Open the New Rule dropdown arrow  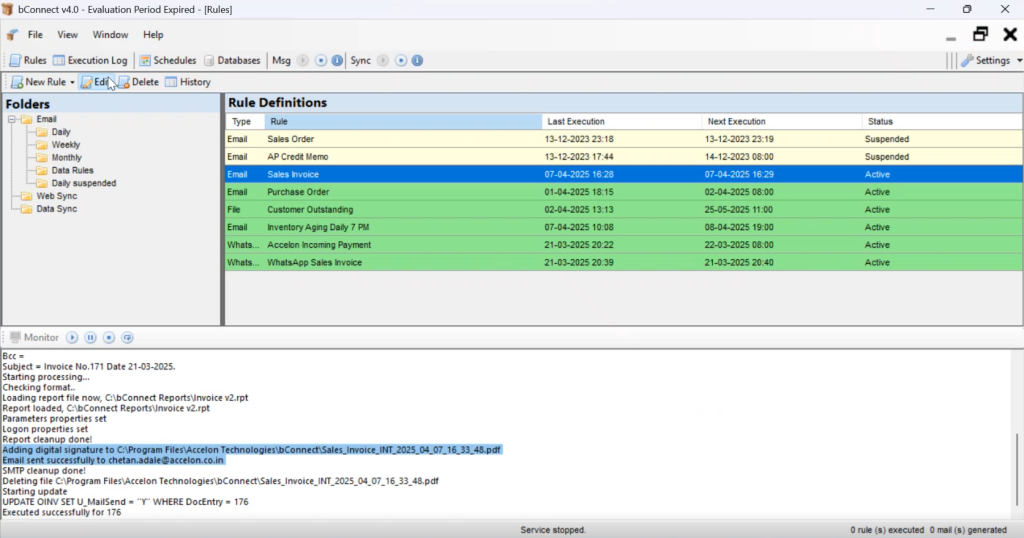(72, 82)
